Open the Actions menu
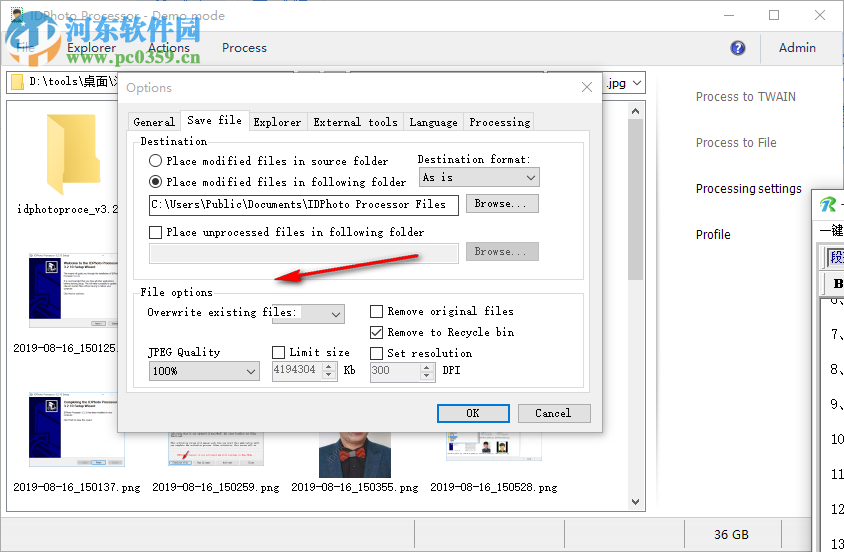This screenshot has width=844, height=552. pos(169,48)
